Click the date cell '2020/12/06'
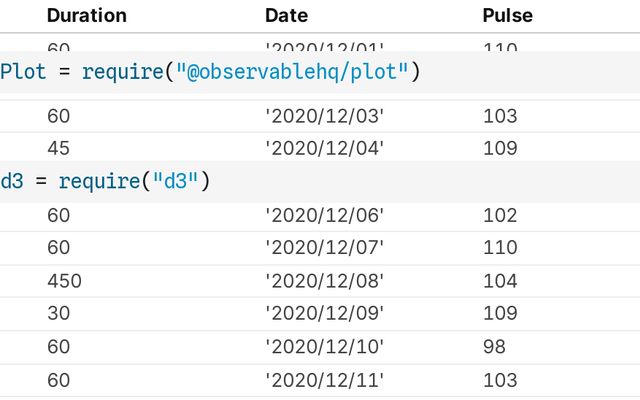Screen dimensions: 640x400 click(325, 215)
